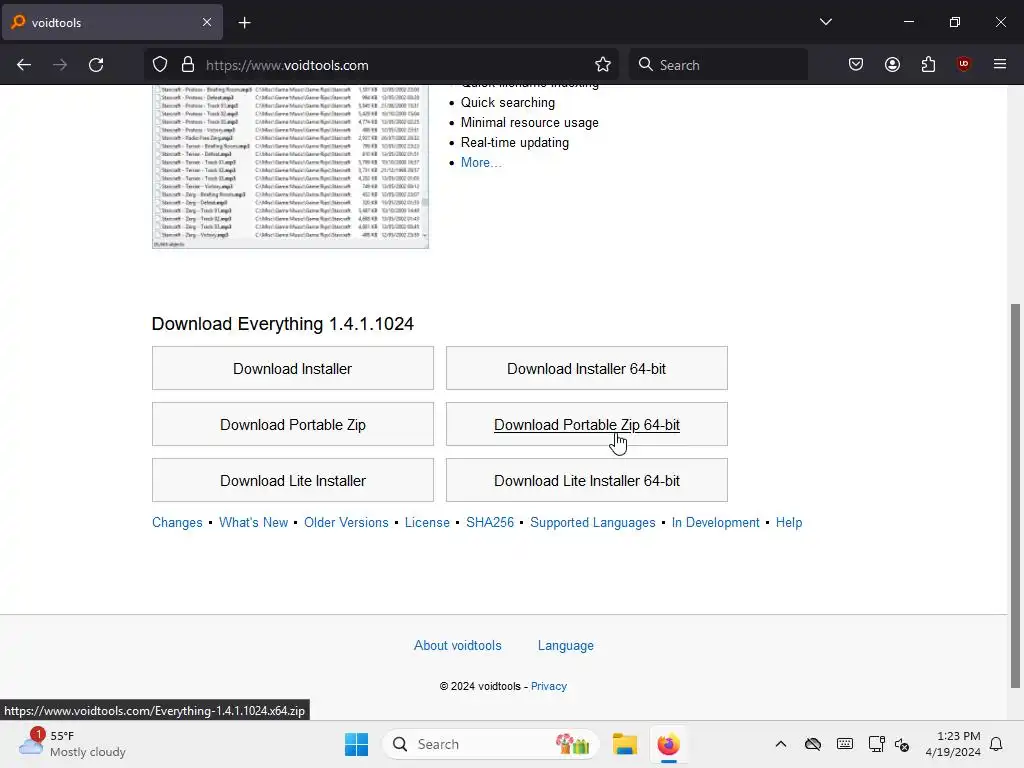The width and height of the screenshot is (1024, 768).
Task: Show hidden system tray icons chevron
Action: pyautogui.click(x=780, y=744)
